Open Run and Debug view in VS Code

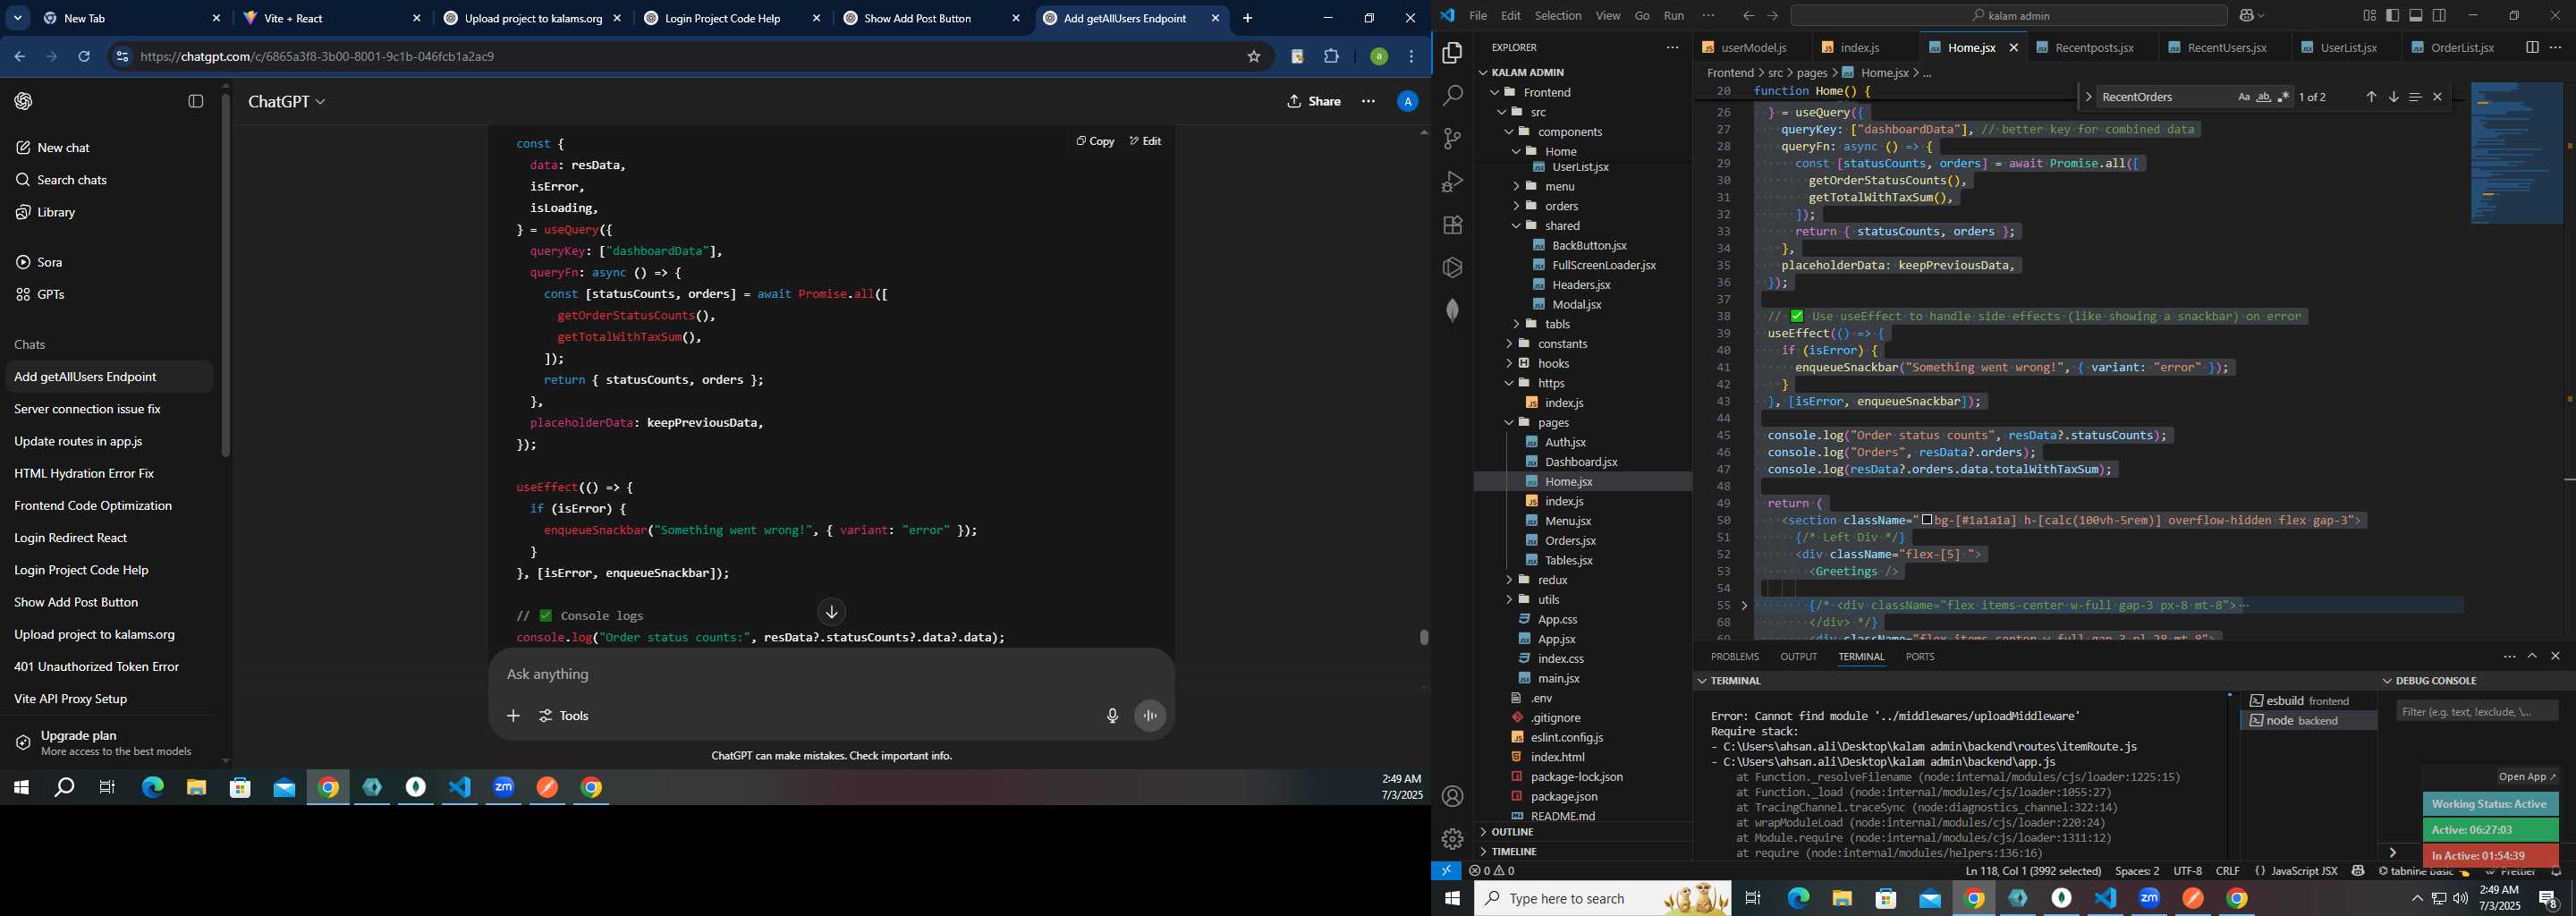[x=1453, y=182]
